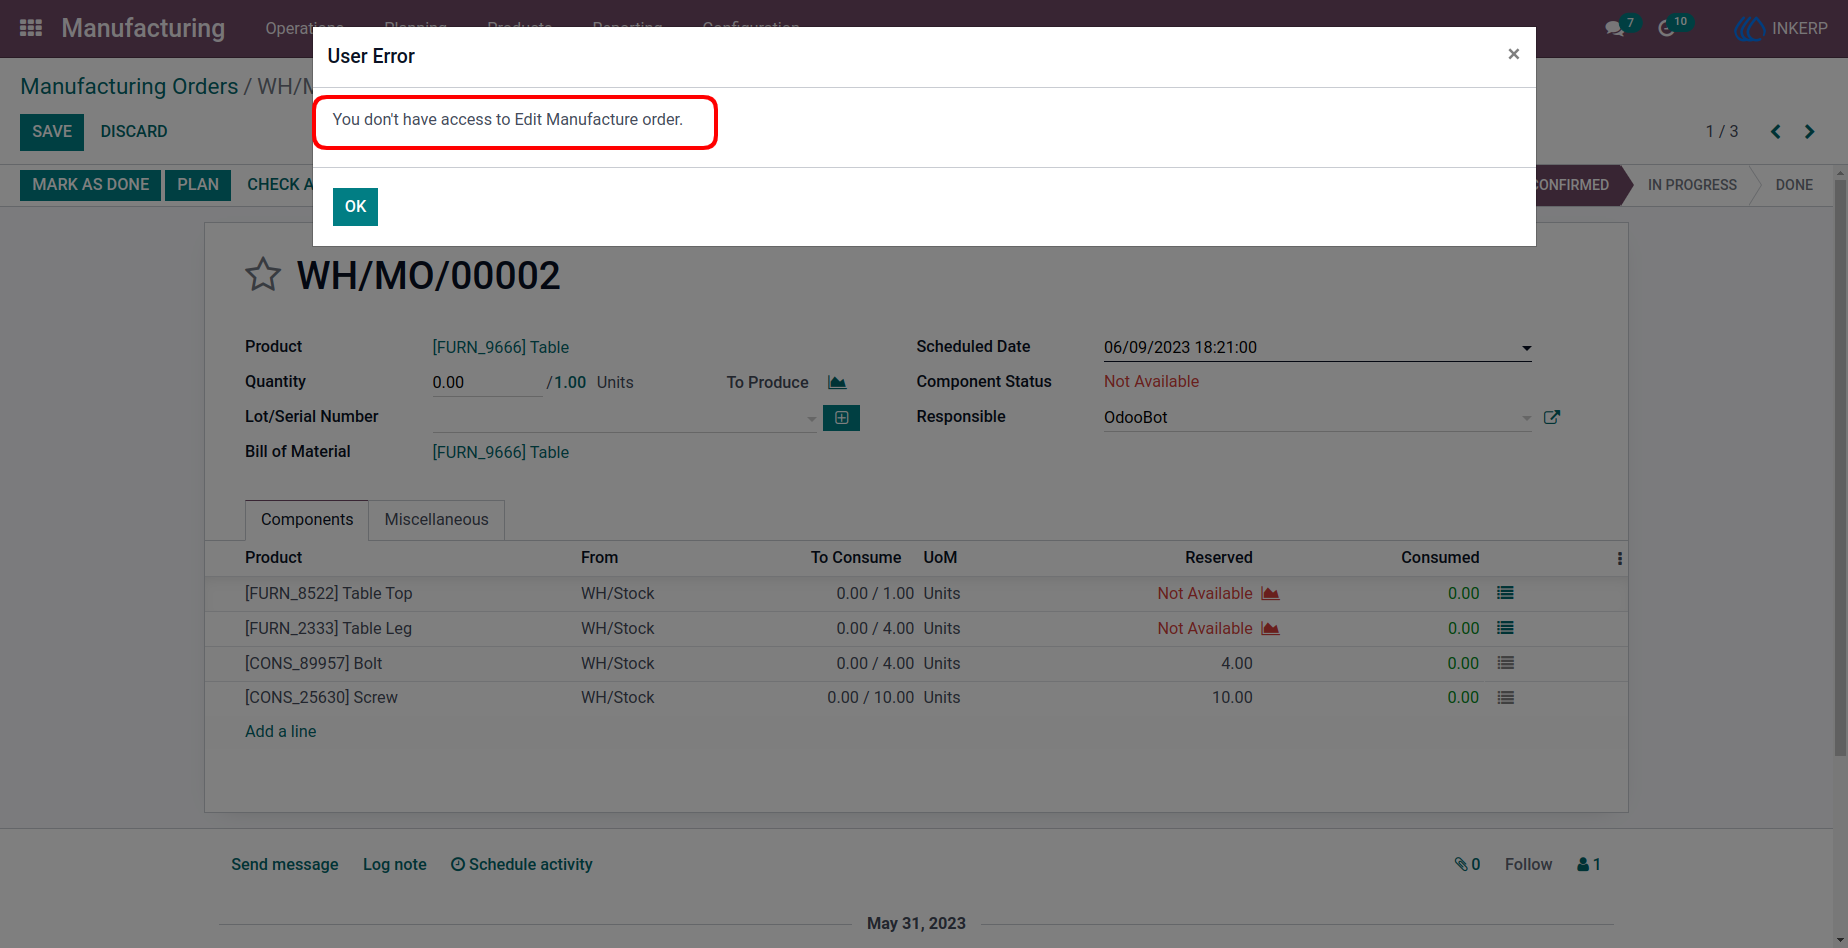1848x948 pixels.
Task: Open detailed operations list for Bolt
Action: (1505, 663)
